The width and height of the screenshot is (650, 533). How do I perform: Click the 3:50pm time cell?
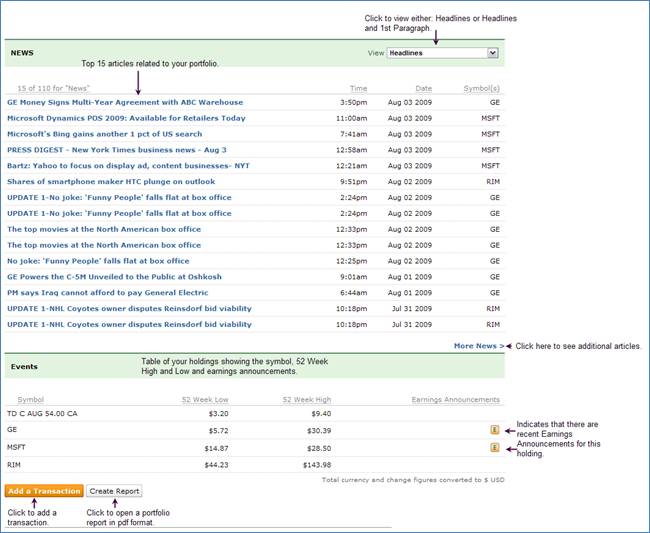[x=354, y=102]
